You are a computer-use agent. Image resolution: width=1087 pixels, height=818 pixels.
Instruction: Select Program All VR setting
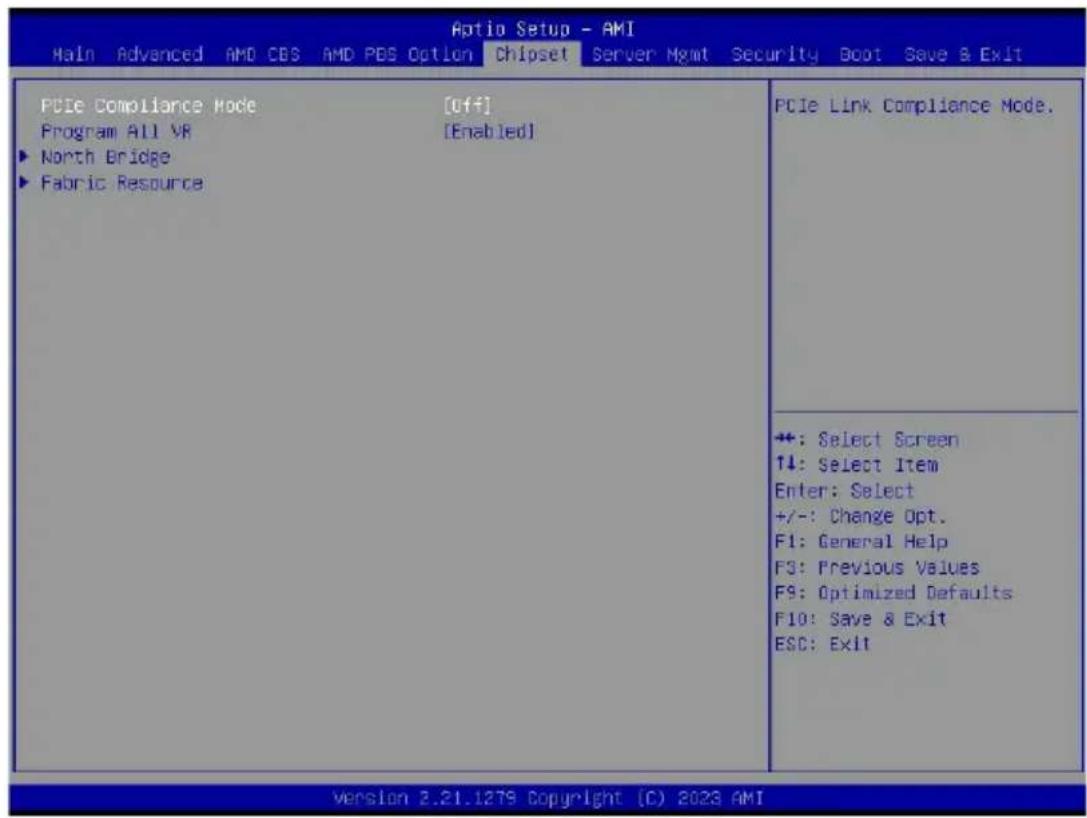click(x=116, y=131)
